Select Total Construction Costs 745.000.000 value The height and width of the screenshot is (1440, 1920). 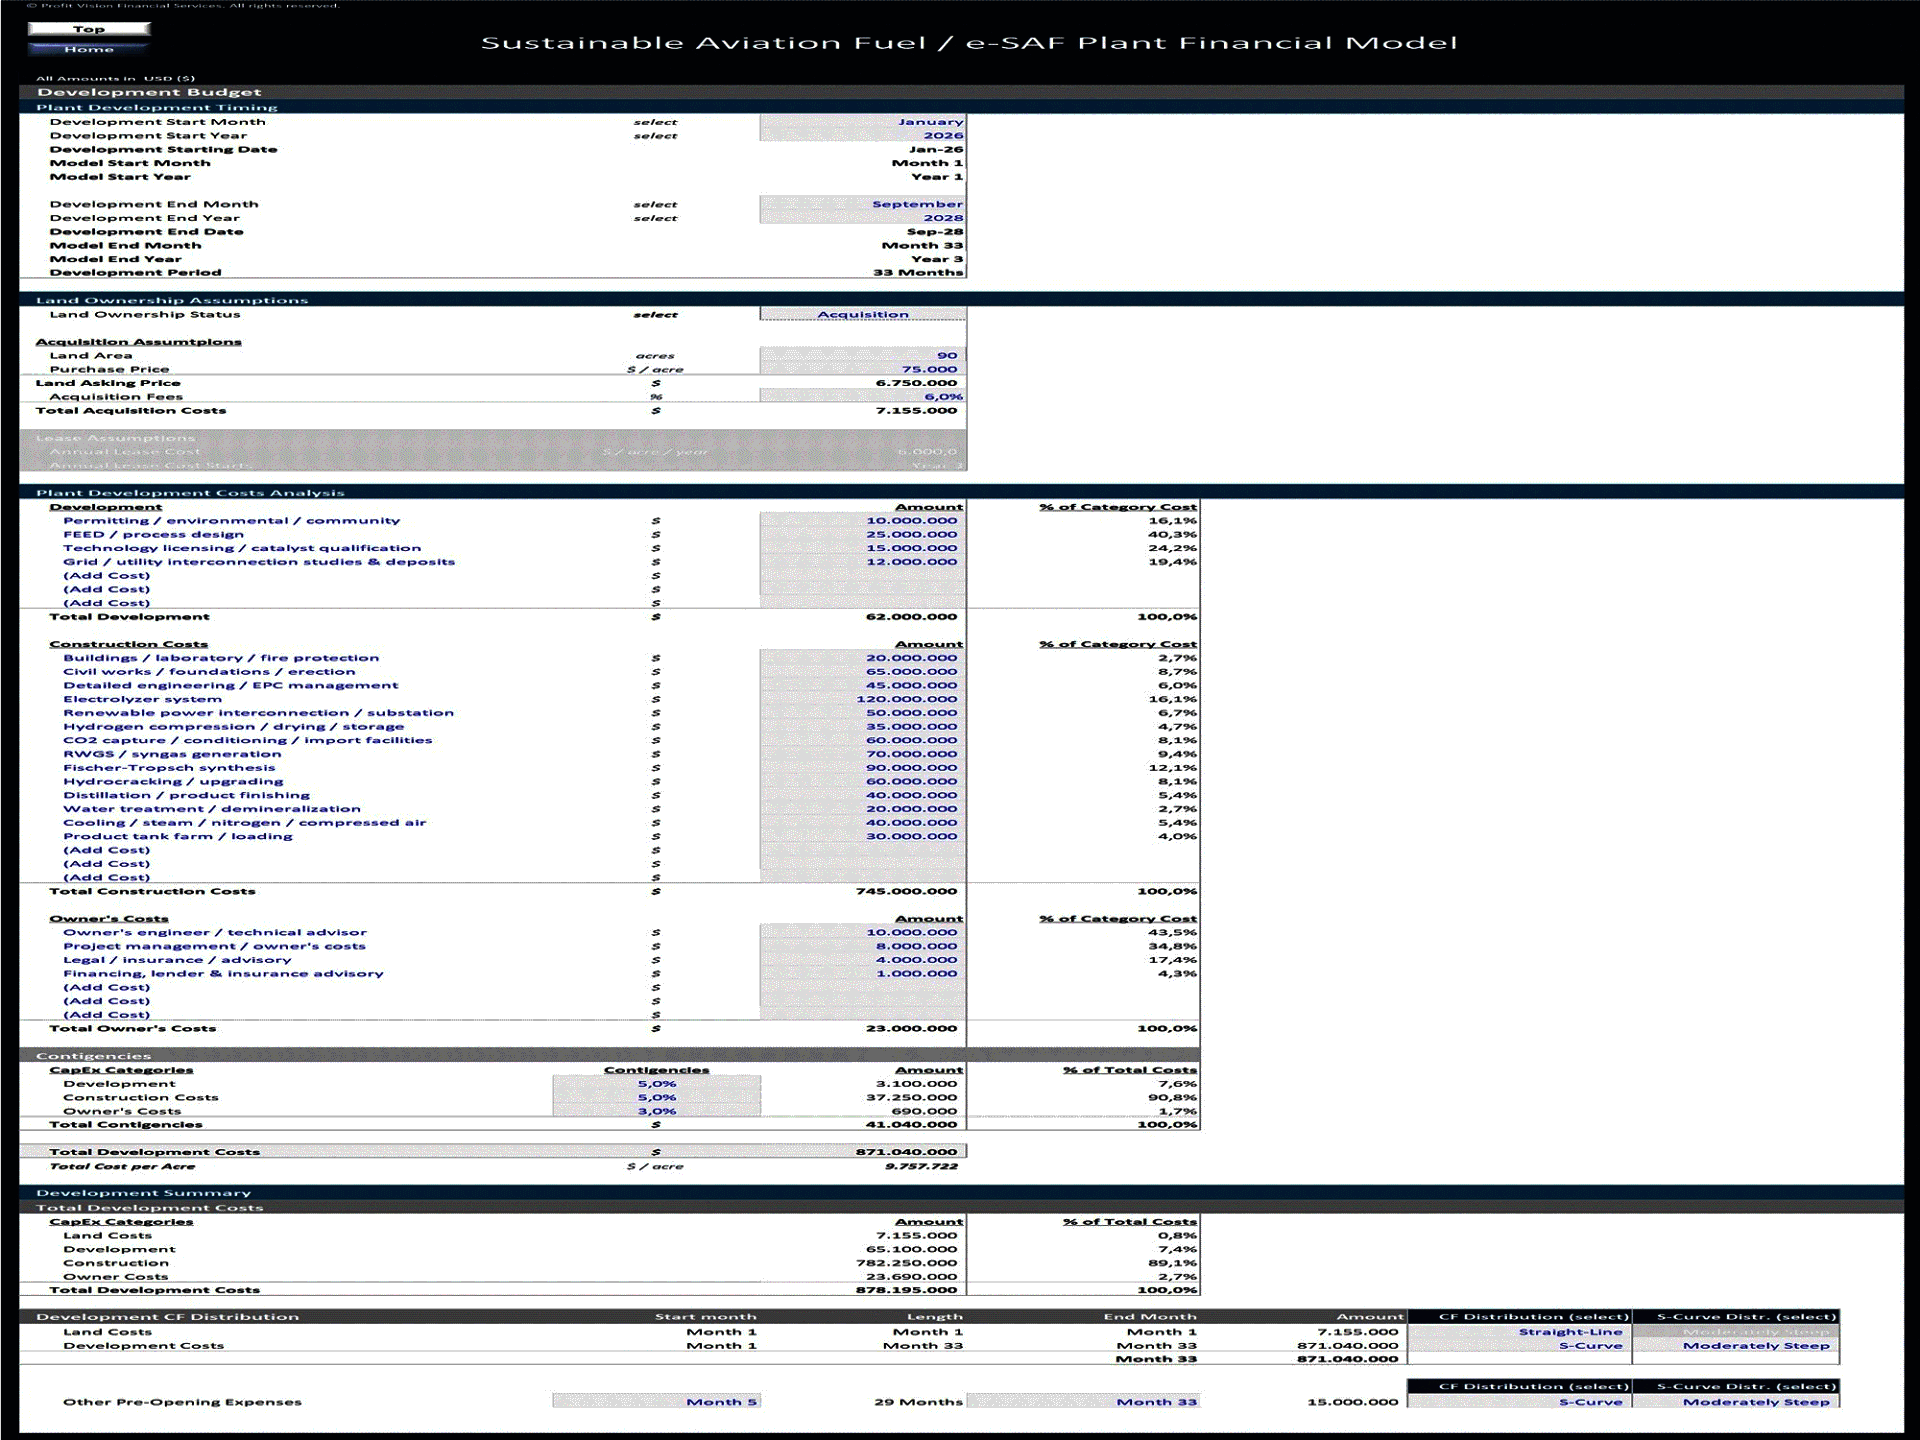pos(906,891)
